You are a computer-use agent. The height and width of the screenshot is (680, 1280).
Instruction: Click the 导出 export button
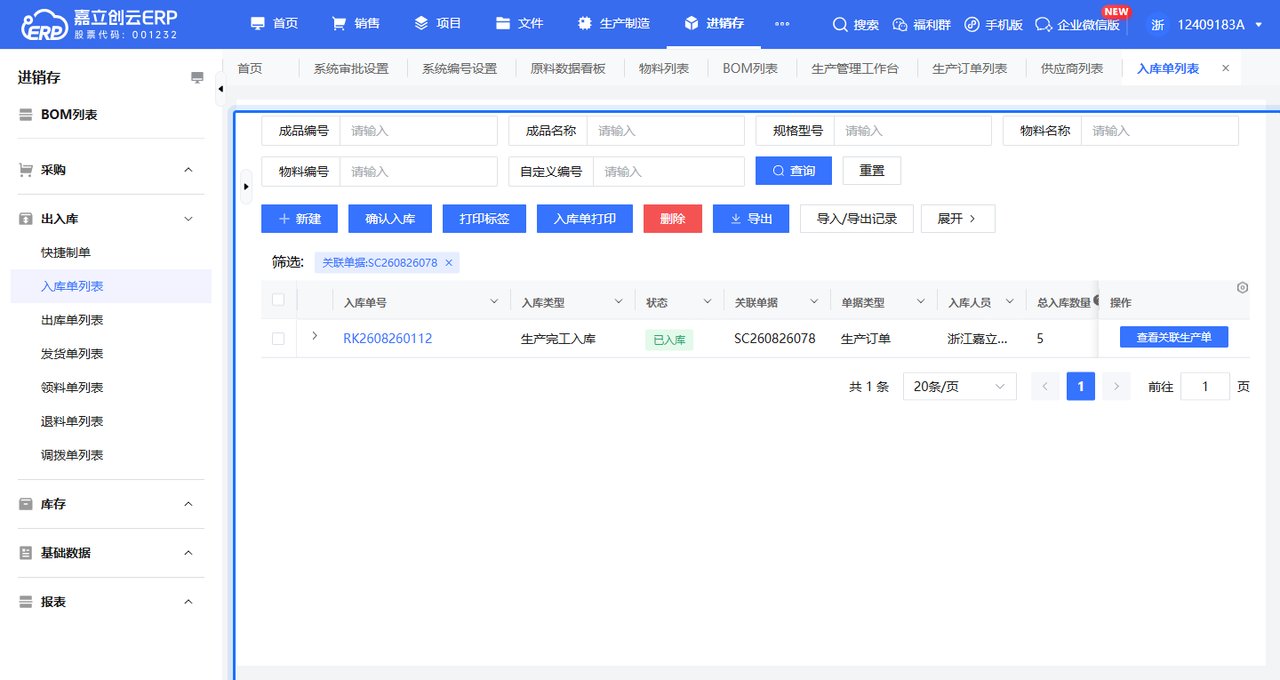(751, 219)
